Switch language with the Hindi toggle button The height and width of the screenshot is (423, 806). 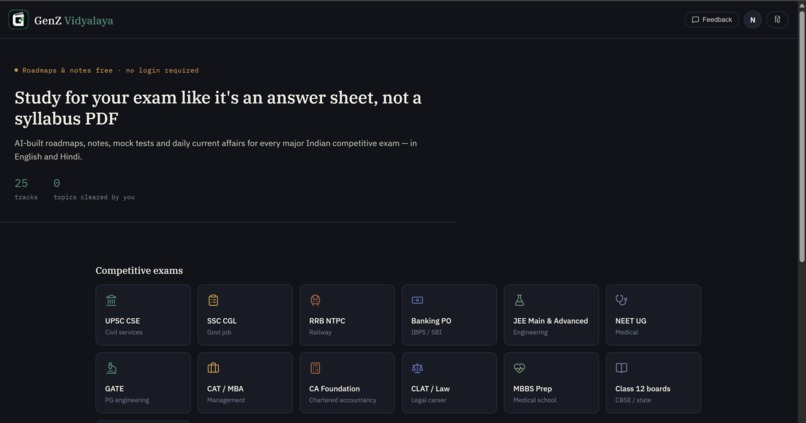777,20
